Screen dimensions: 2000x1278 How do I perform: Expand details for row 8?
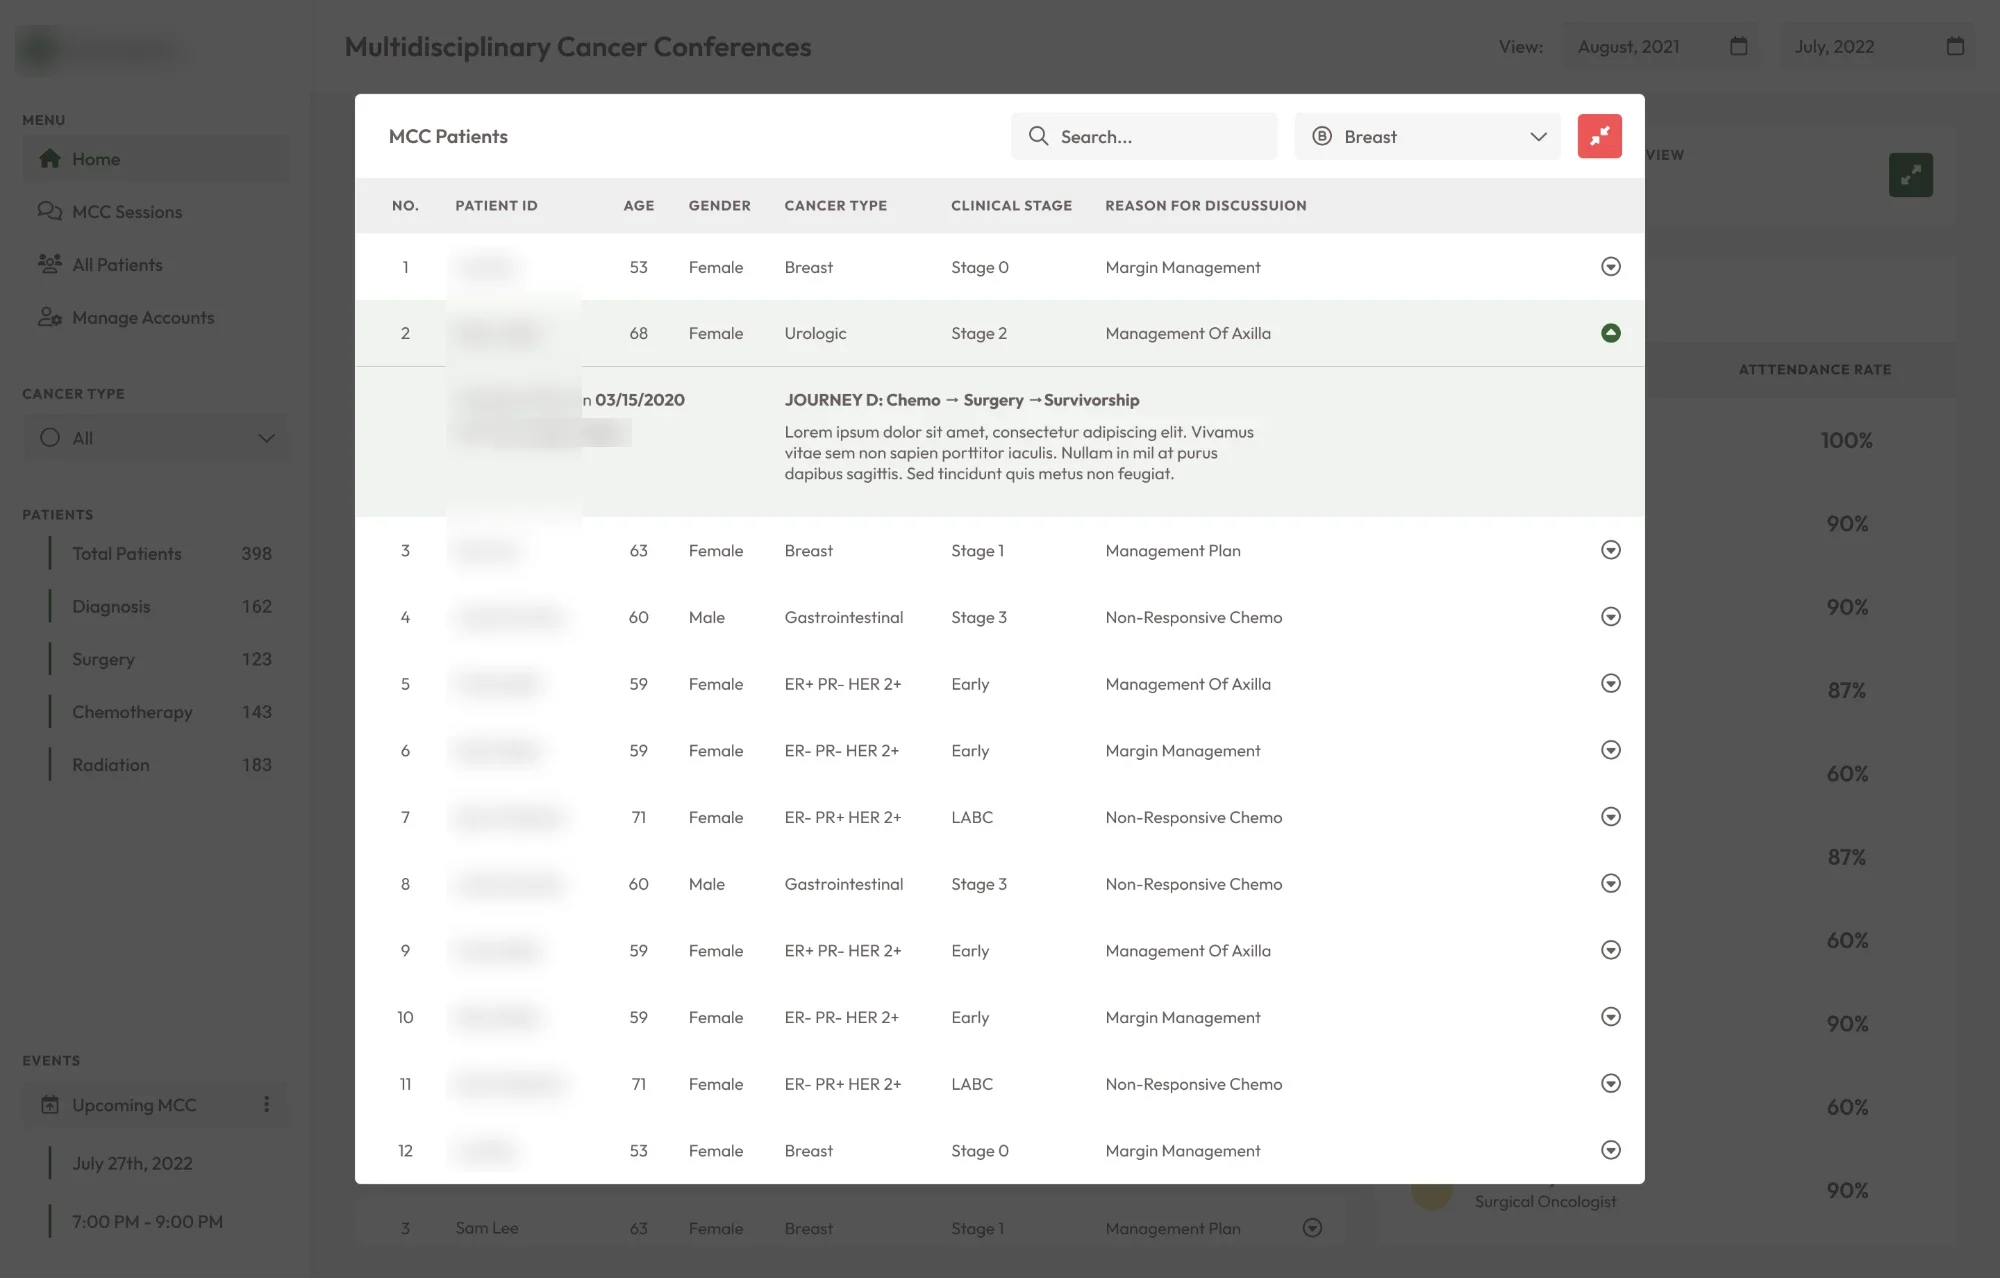(x=1610, y=883)
